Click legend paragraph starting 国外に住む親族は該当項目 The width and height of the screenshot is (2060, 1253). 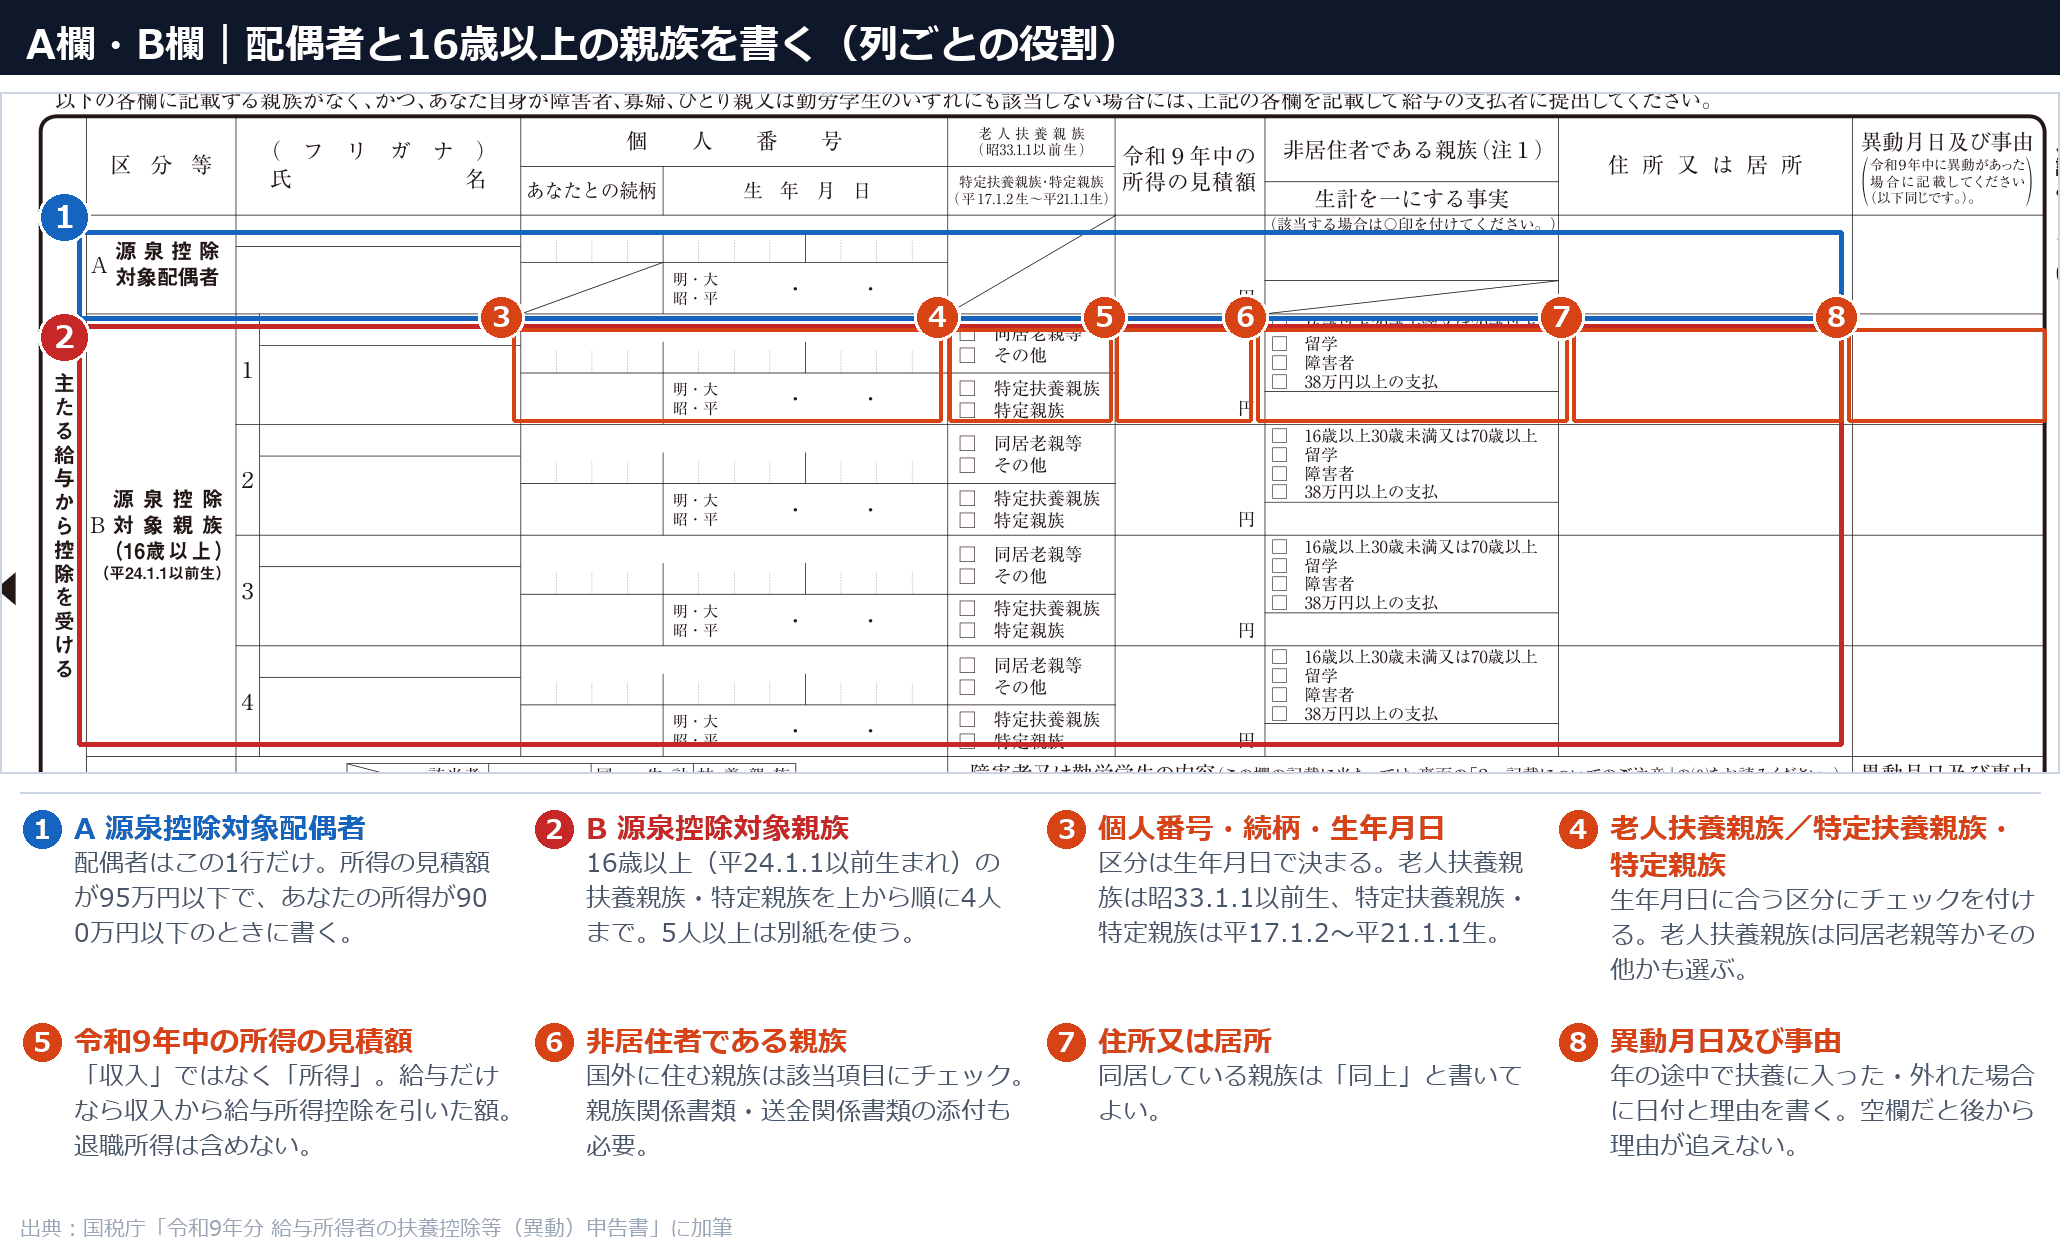[805, 1111]
